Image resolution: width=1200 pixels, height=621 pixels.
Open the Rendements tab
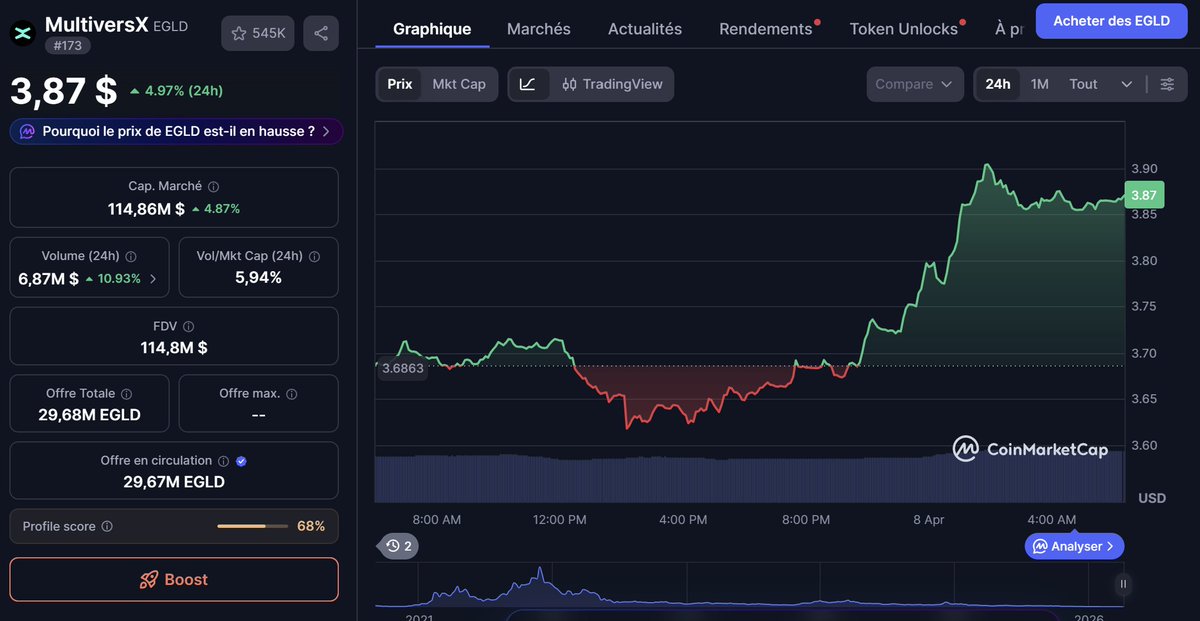pyautogui.click(x=766, y=29)
